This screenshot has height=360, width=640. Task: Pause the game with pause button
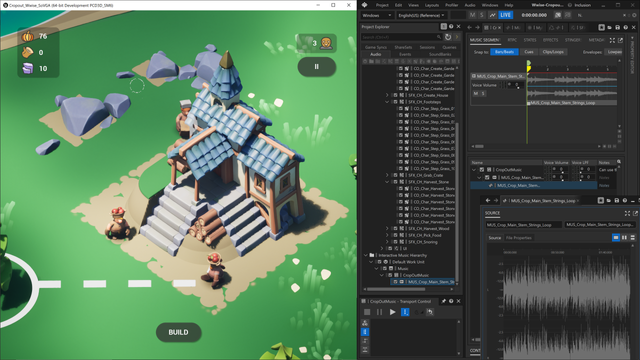click(316, 67)
